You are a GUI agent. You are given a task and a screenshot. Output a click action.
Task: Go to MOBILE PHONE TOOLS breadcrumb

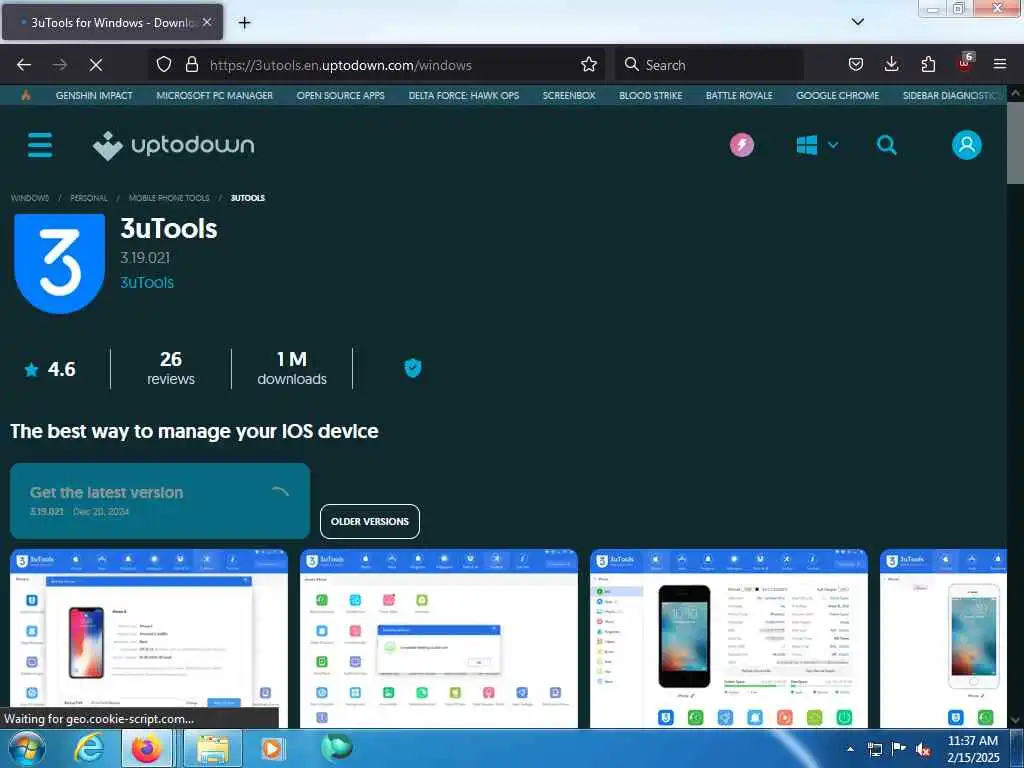[x=169, y=198]
